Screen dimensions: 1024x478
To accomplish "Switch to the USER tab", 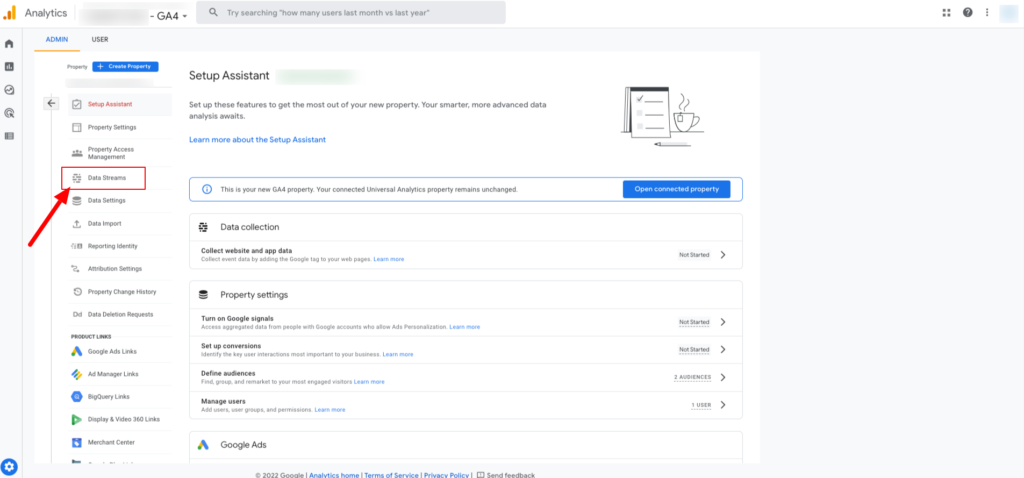I will pos(100,39).
